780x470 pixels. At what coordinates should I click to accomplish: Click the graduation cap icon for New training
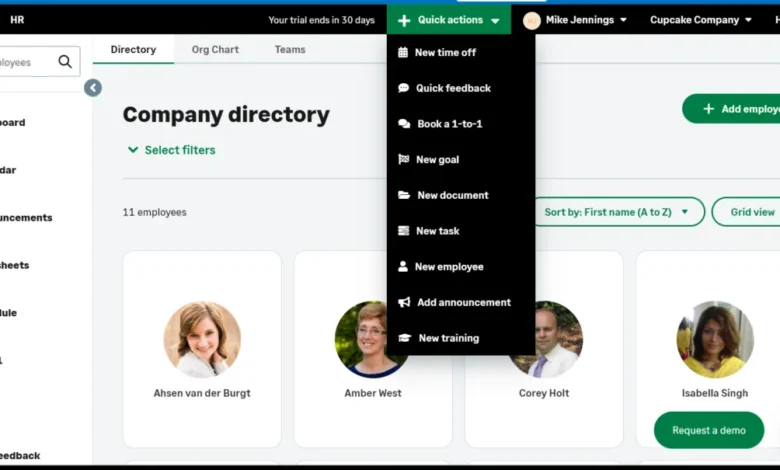pos(404,338)
